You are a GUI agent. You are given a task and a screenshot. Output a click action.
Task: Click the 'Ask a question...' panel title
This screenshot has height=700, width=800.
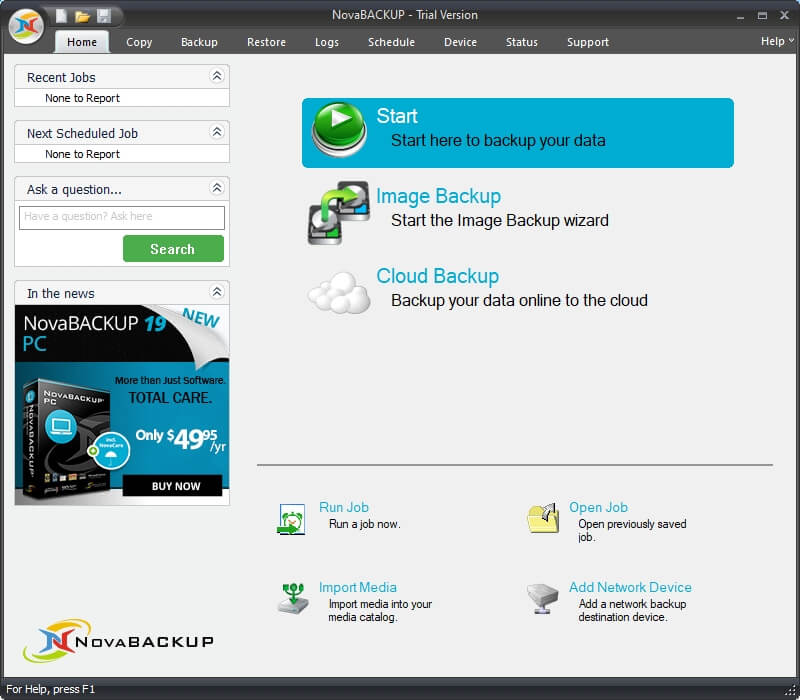point(74,190)
